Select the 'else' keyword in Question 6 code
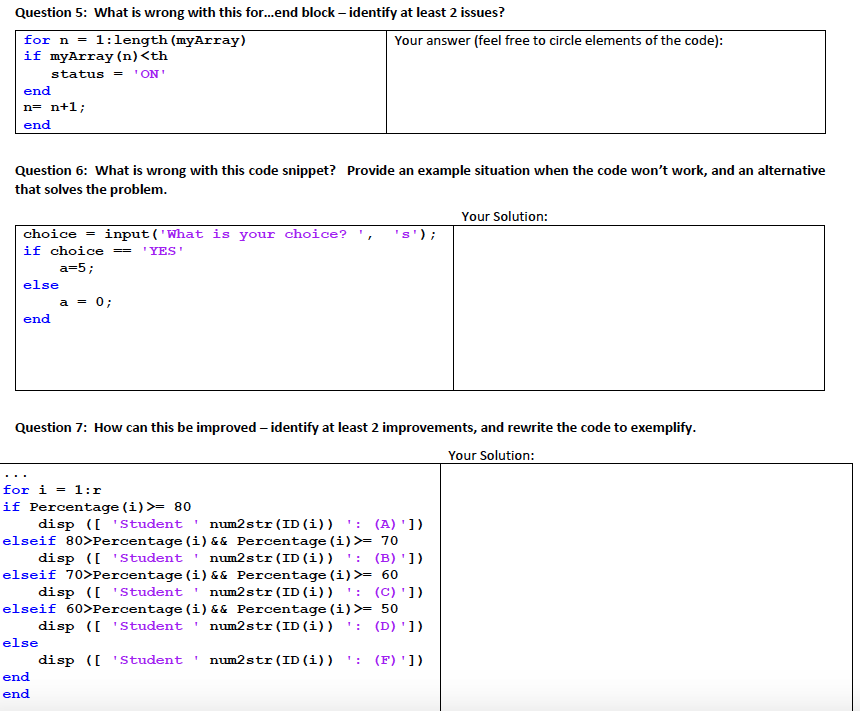The height and width of the screenshot is (711, 860). tap(36, 284)
